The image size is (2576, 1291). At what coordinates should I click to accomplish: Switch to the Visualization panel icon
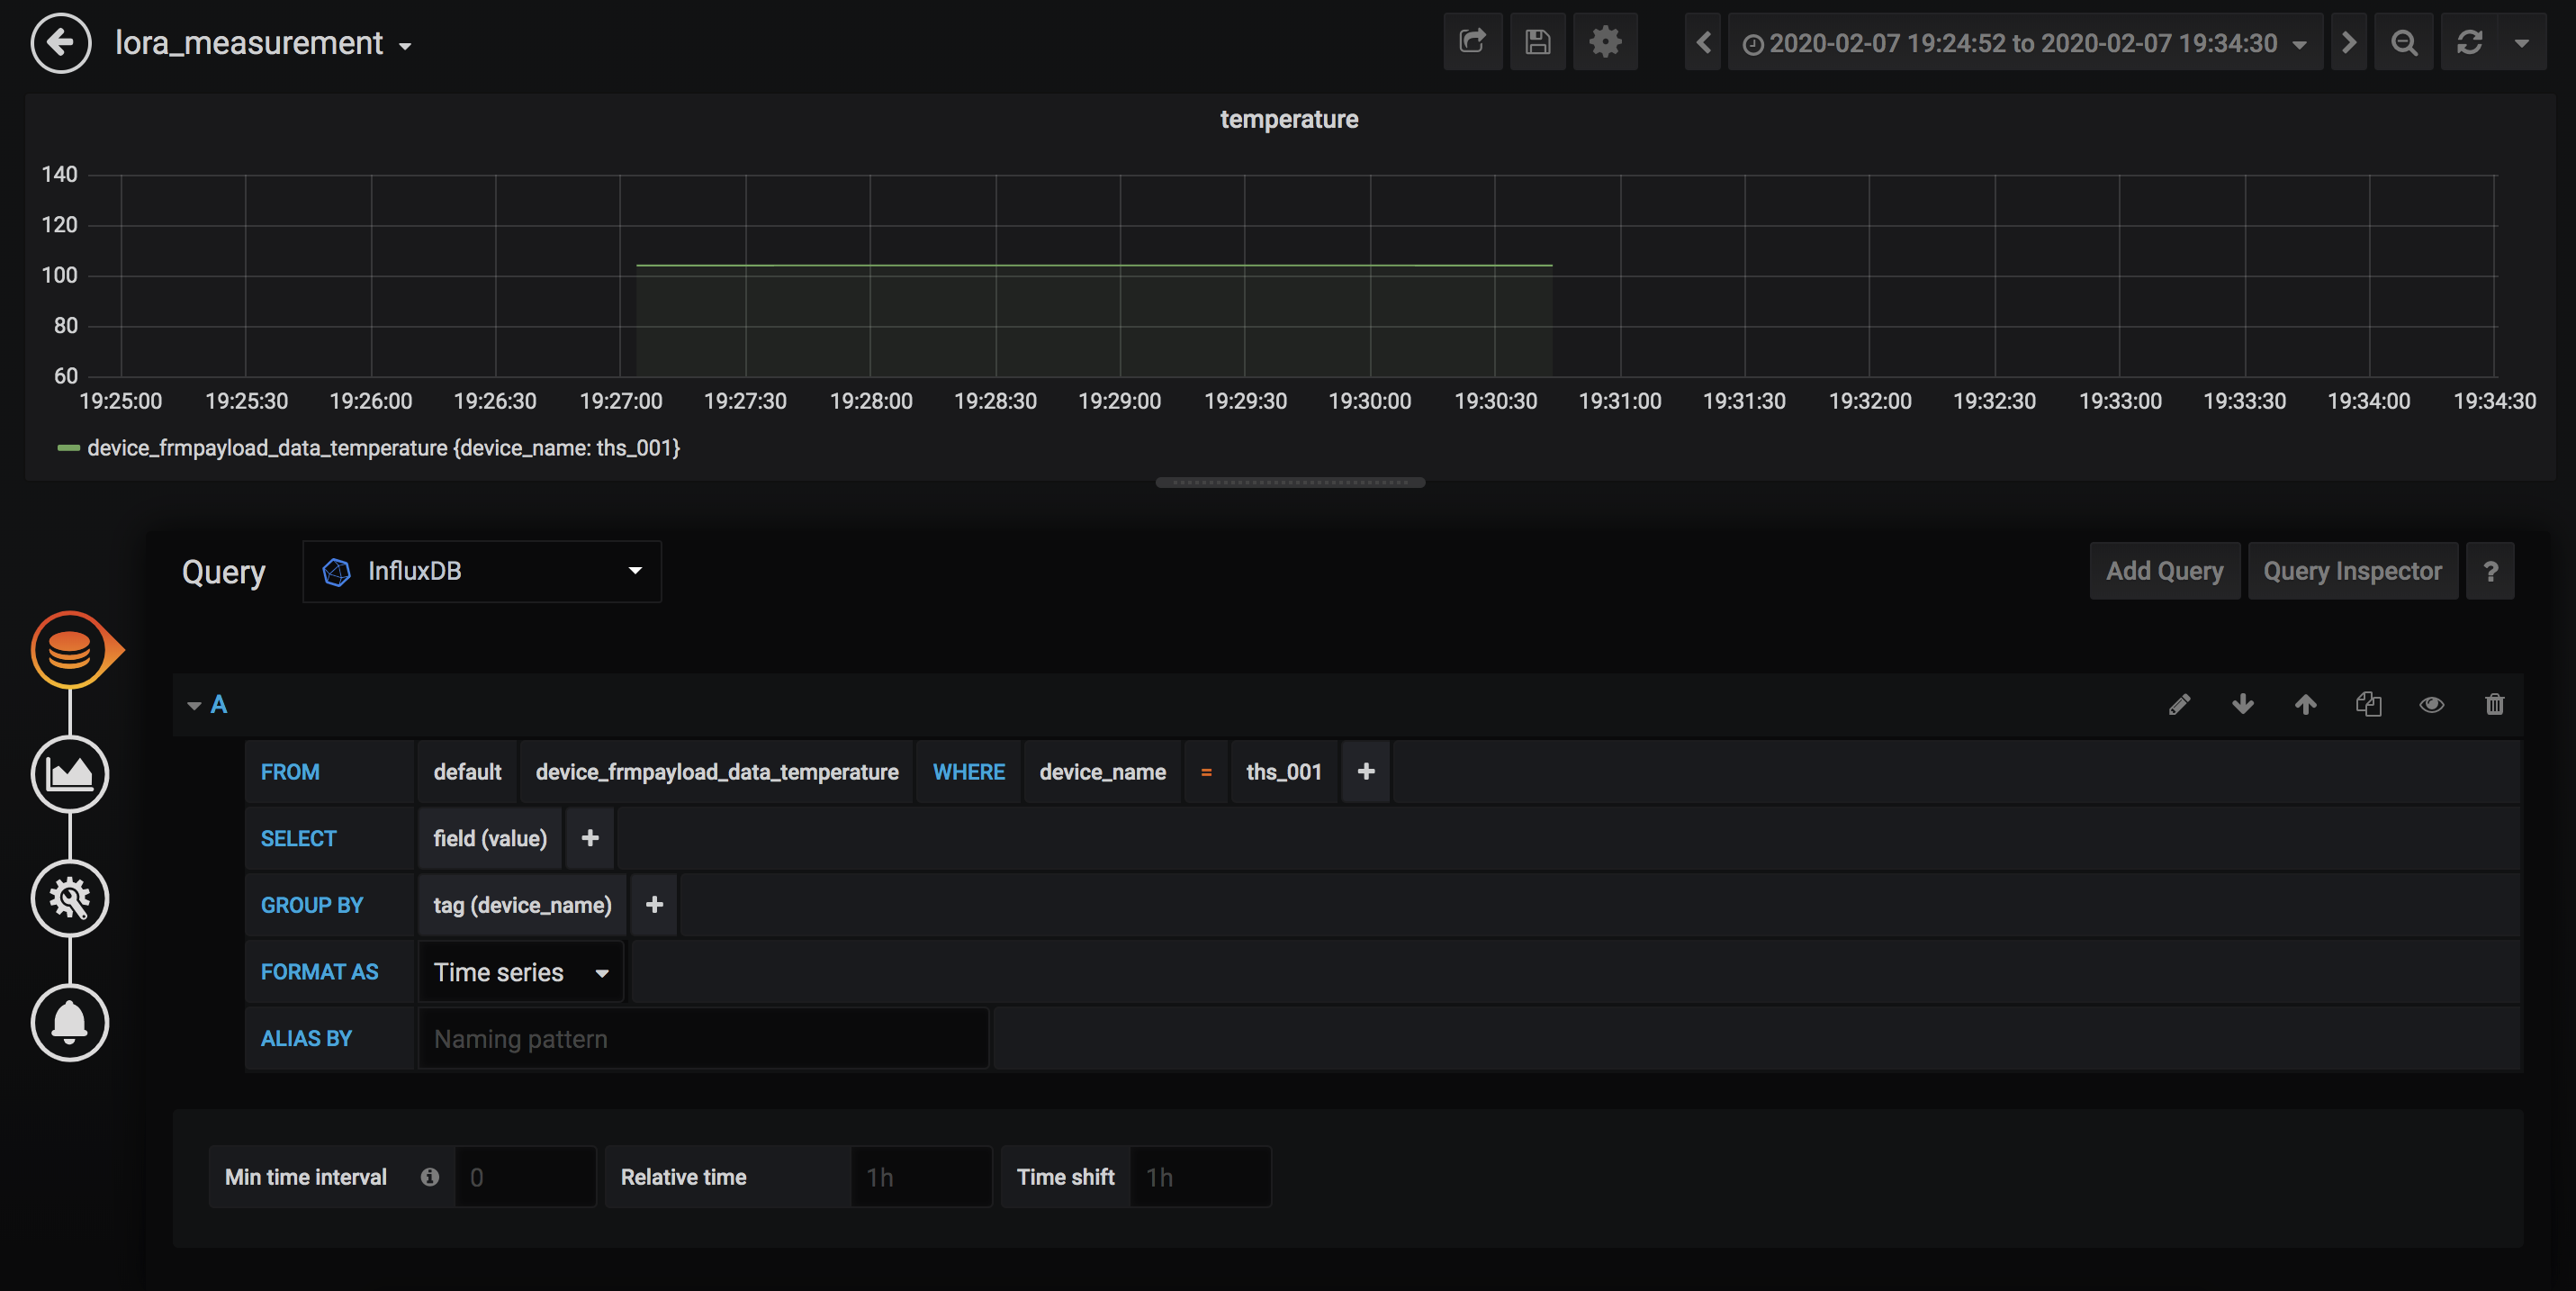click(70, 773)
